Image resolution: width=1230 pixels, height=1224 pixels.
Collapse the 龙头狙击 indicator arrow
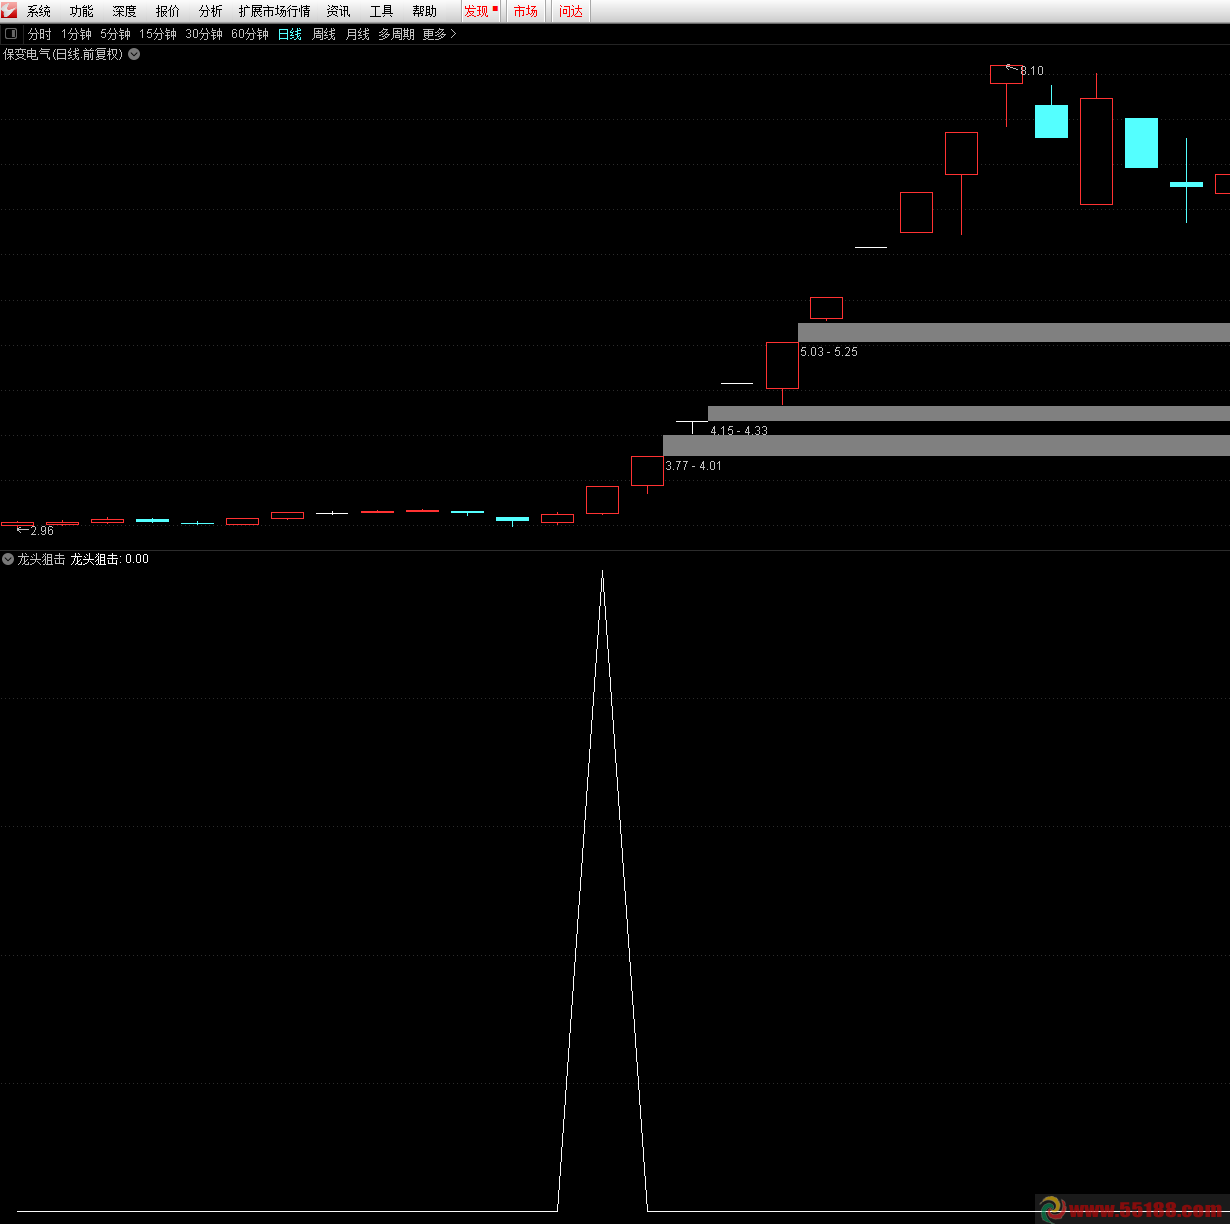pos(8,559)
